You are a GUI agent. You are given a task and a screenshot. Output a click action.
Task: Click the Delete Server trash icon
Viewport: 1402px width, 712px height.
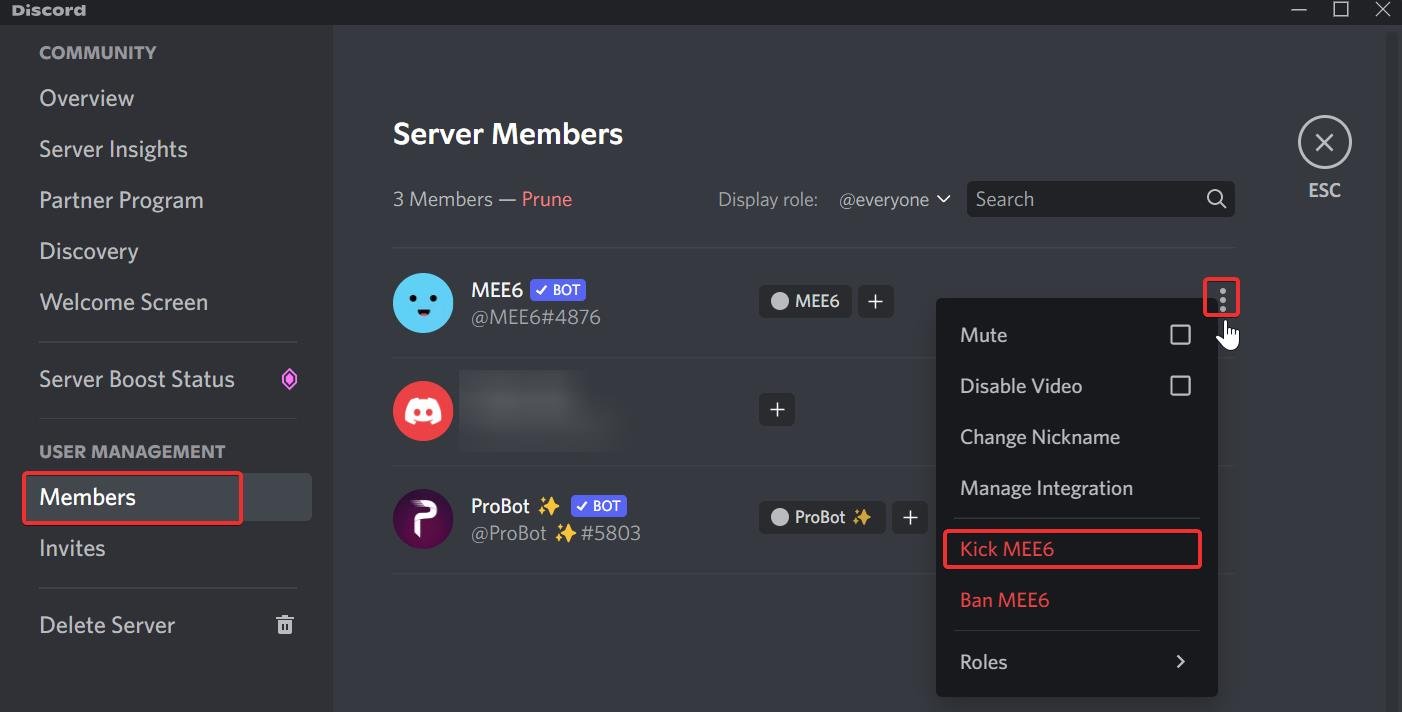coord(285,625)
